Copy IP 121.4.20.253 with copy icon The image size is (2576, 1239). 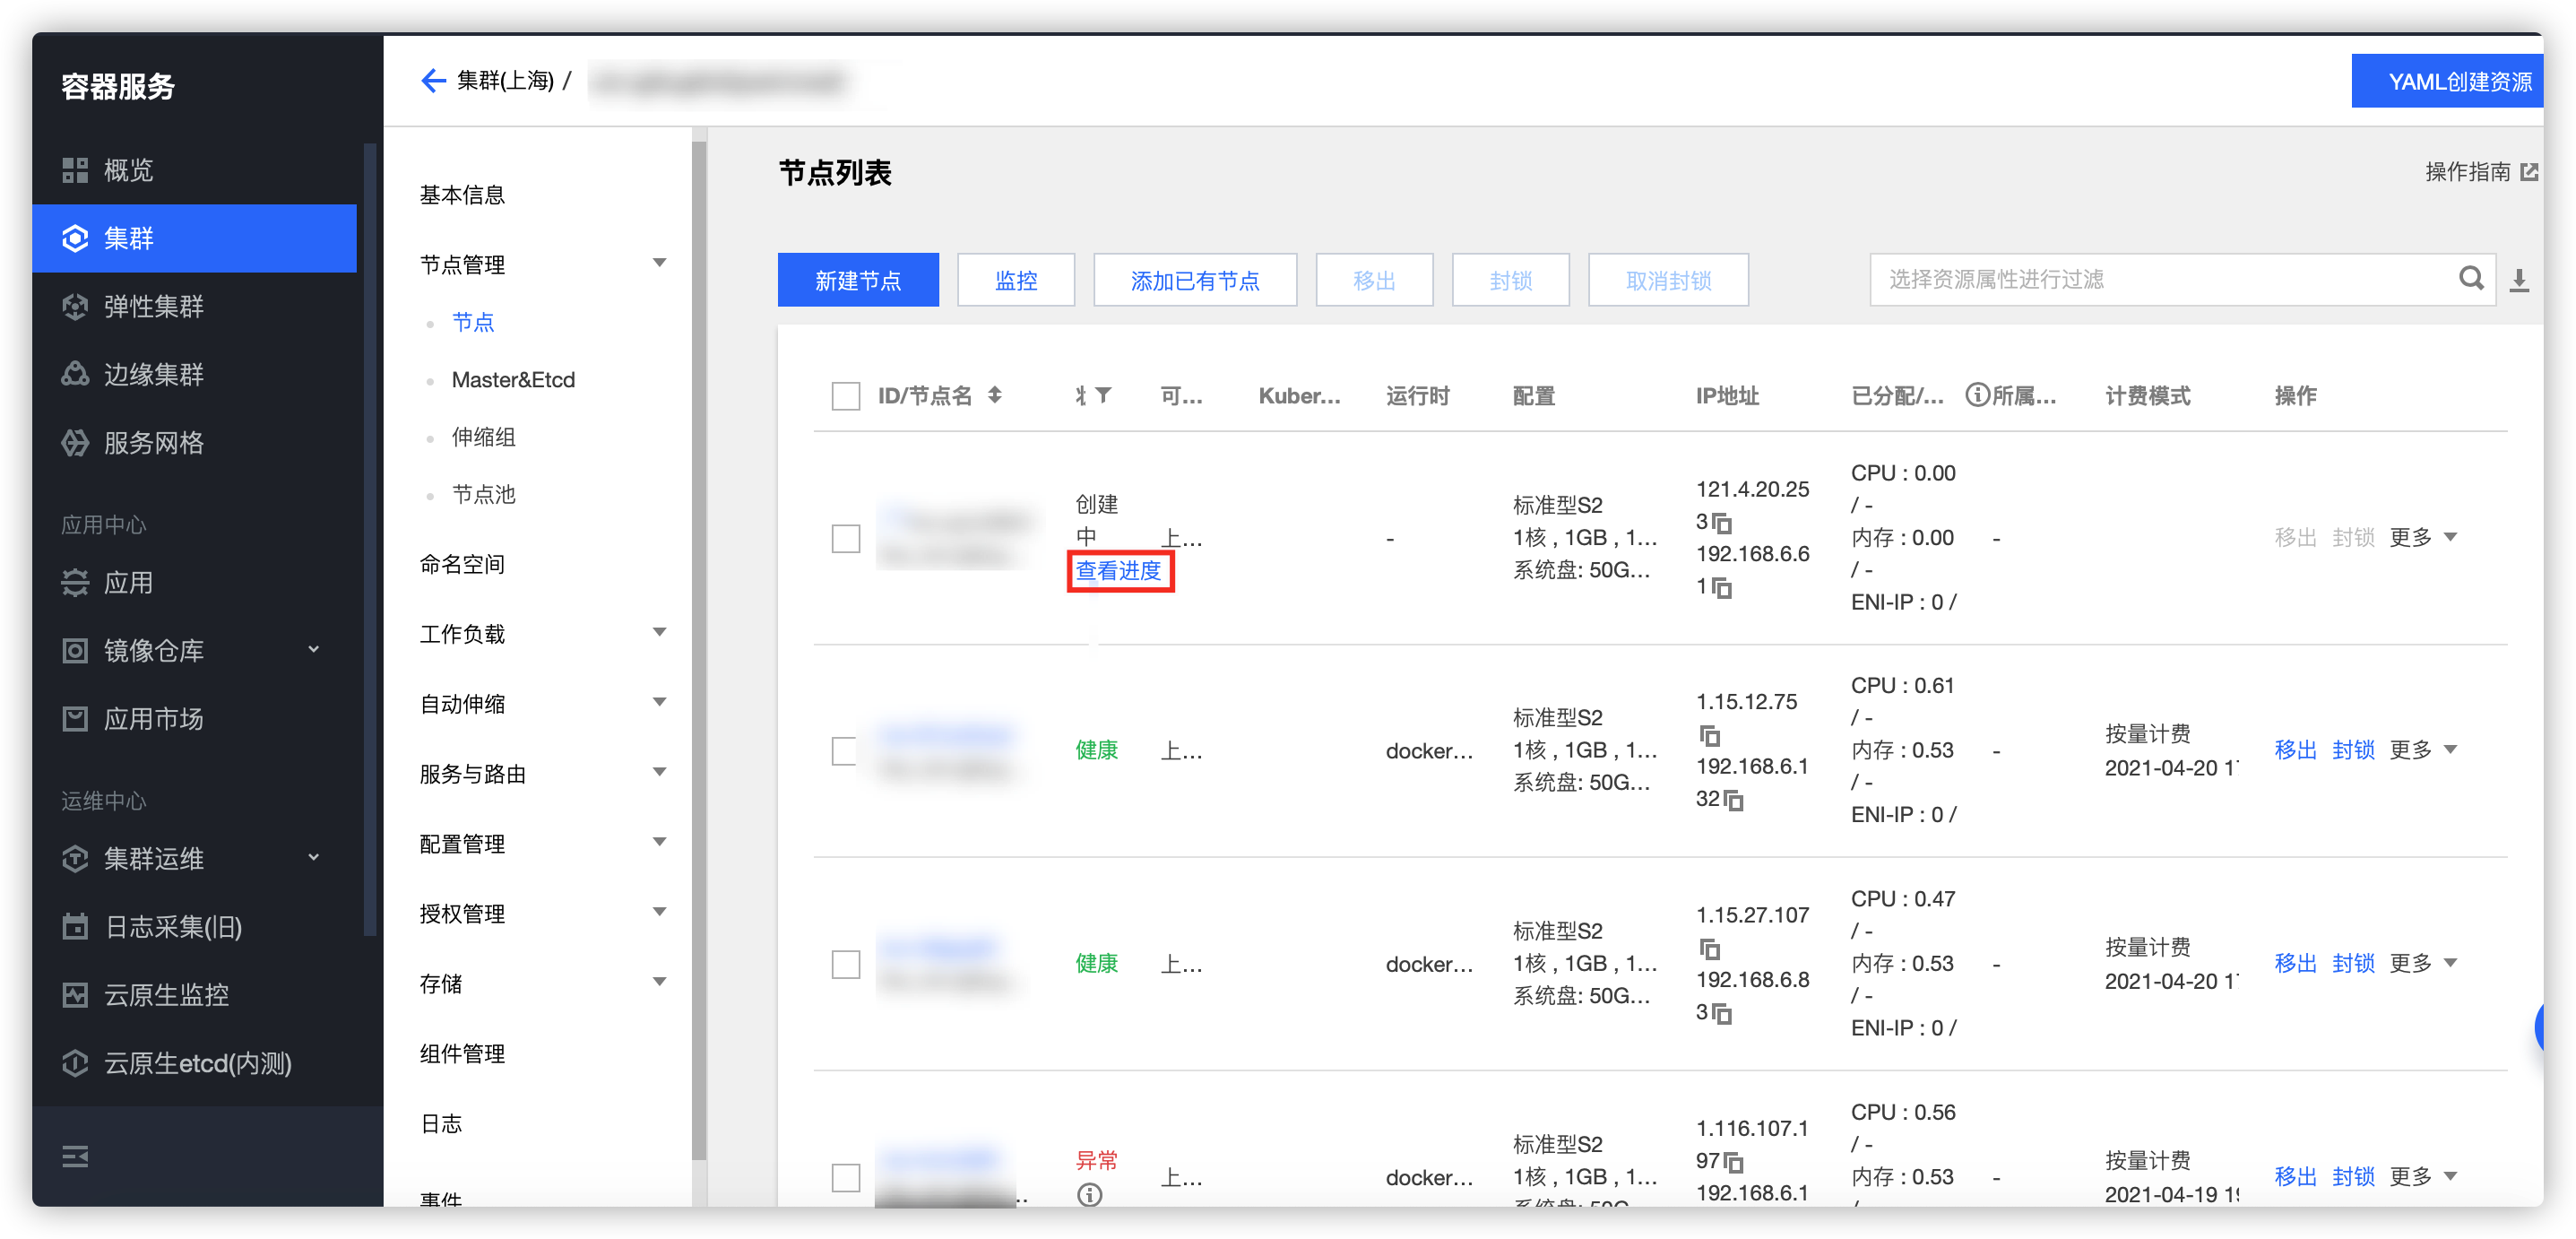click(x=1721, y=523)
